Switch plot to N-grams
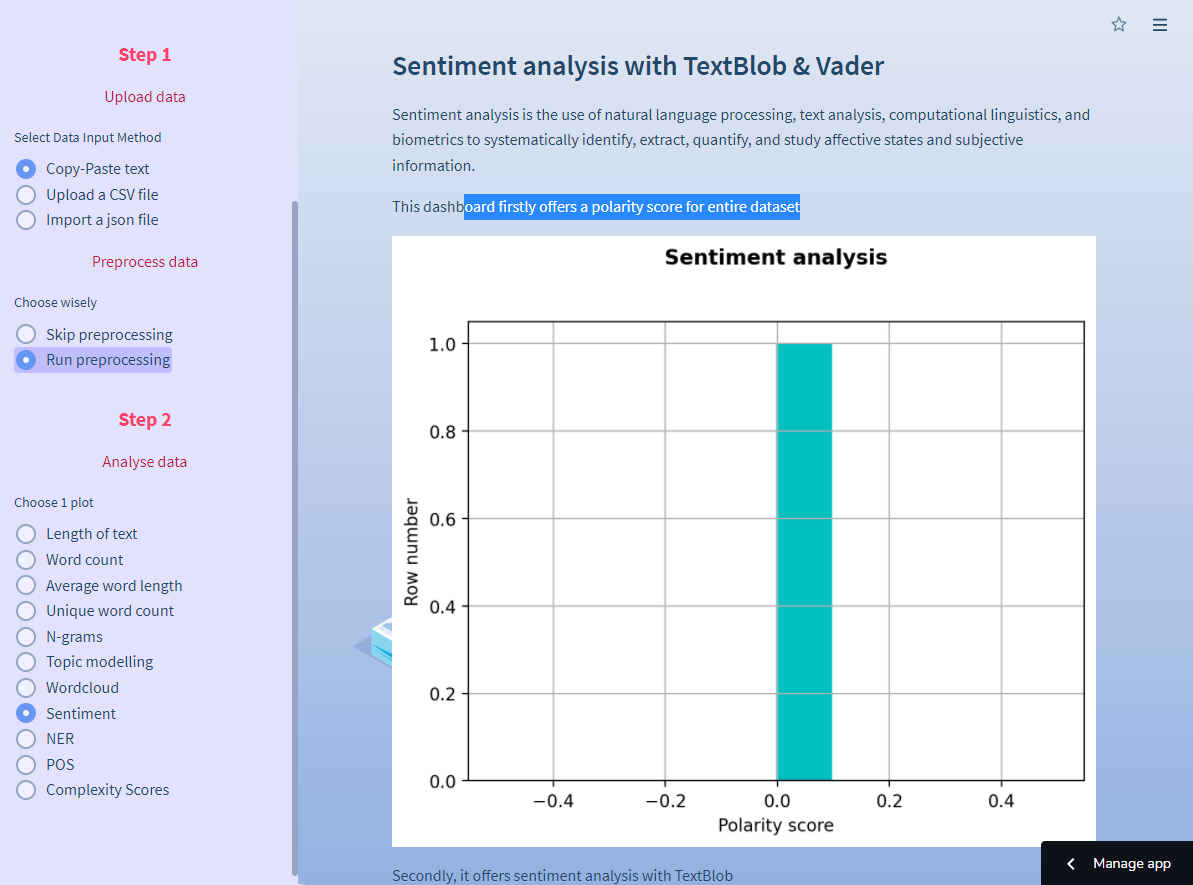1193x885 pixels. pyautogui.click(x=27, y=637)
